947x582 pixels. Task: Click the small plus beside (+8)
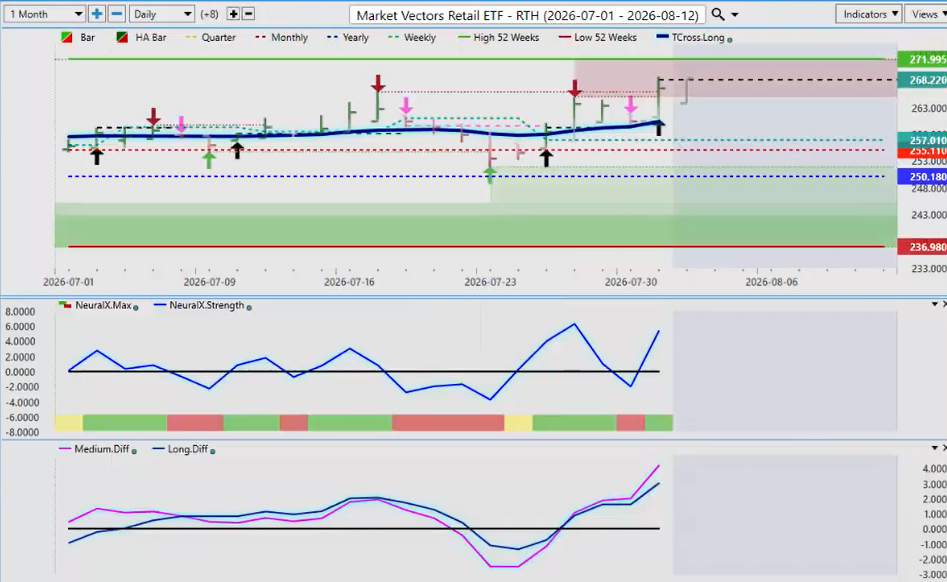(x=233, y=14)
